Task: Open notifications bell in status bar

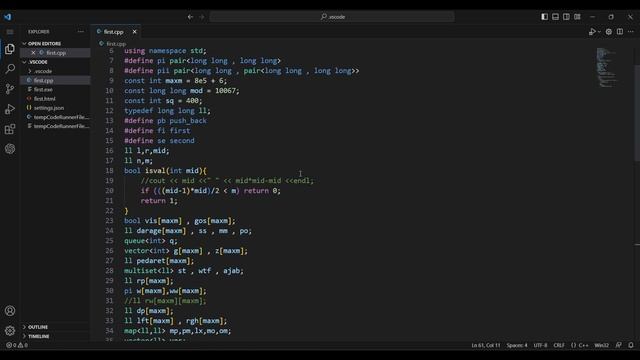Action: [631, 345]
